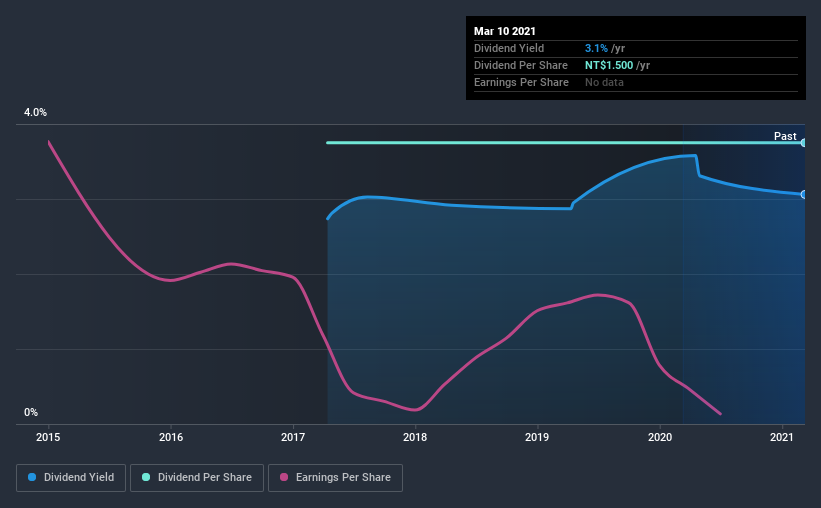
Task: Click the NT$1.500 dividend per share value
Action: point(609,65)
